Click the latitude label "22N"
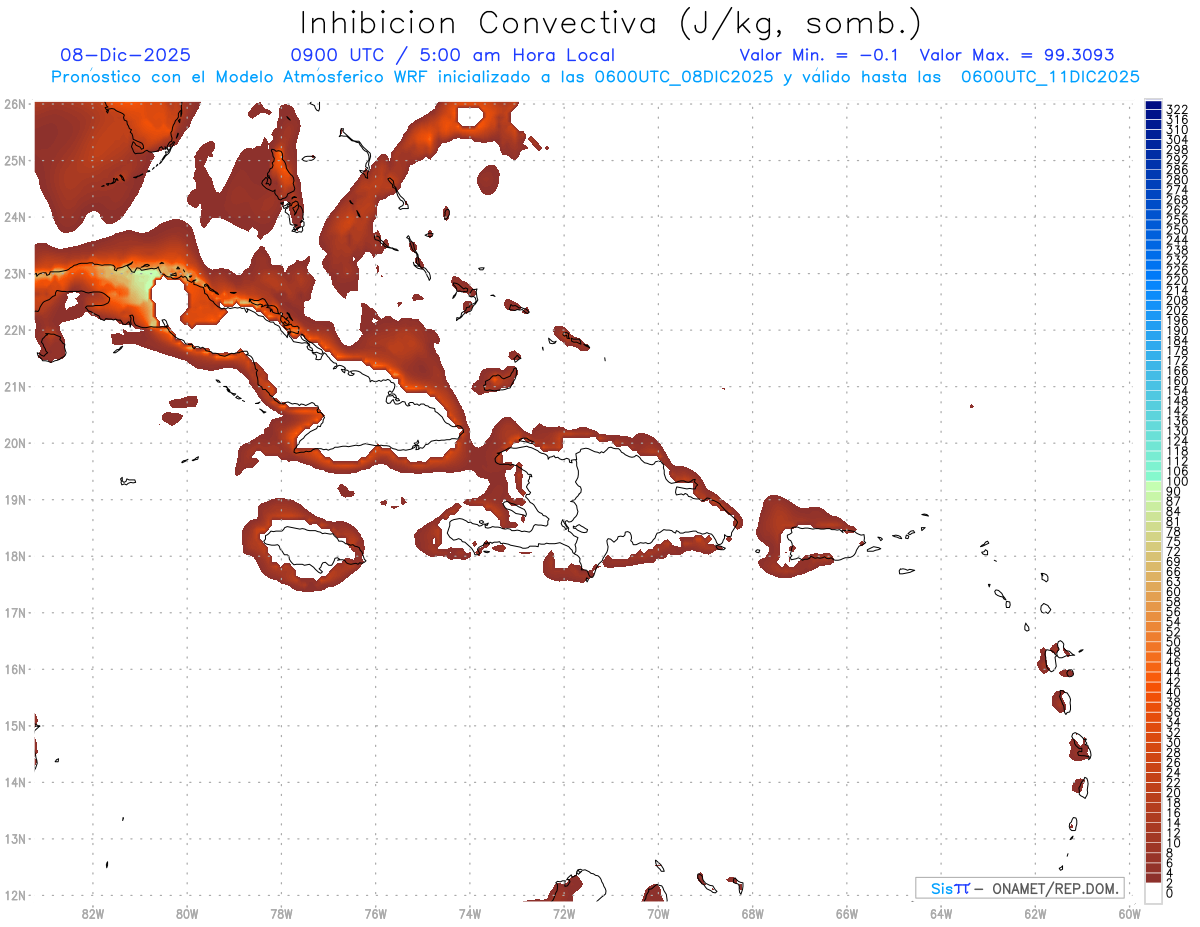Image resolution: width=1200 pixels, height=927 pixels. (x=14, y=330)
